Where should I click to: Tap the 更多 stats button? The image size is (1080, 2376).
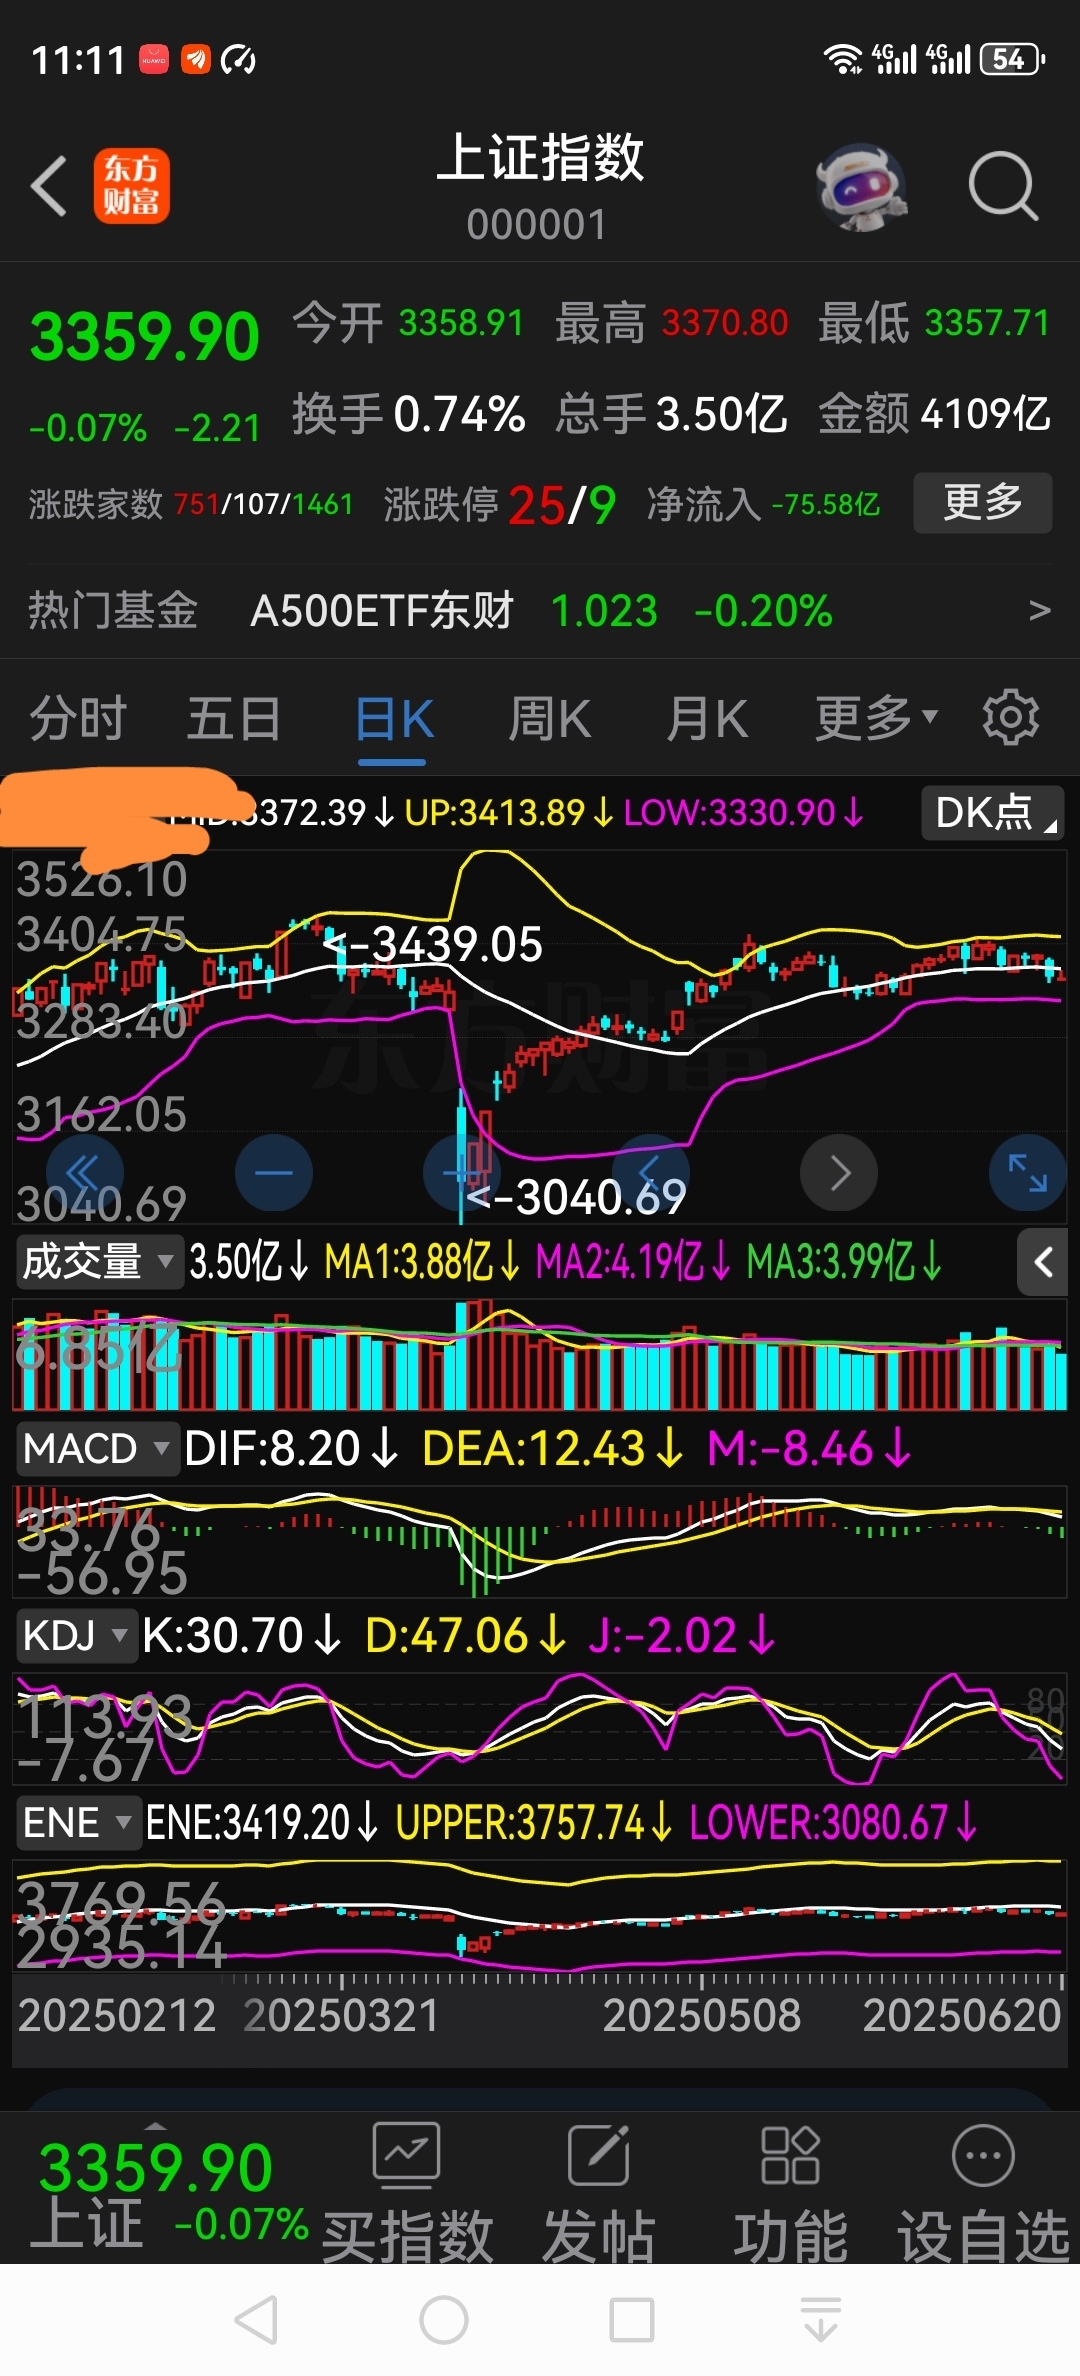pyautogui.click(x=983, y=502)
